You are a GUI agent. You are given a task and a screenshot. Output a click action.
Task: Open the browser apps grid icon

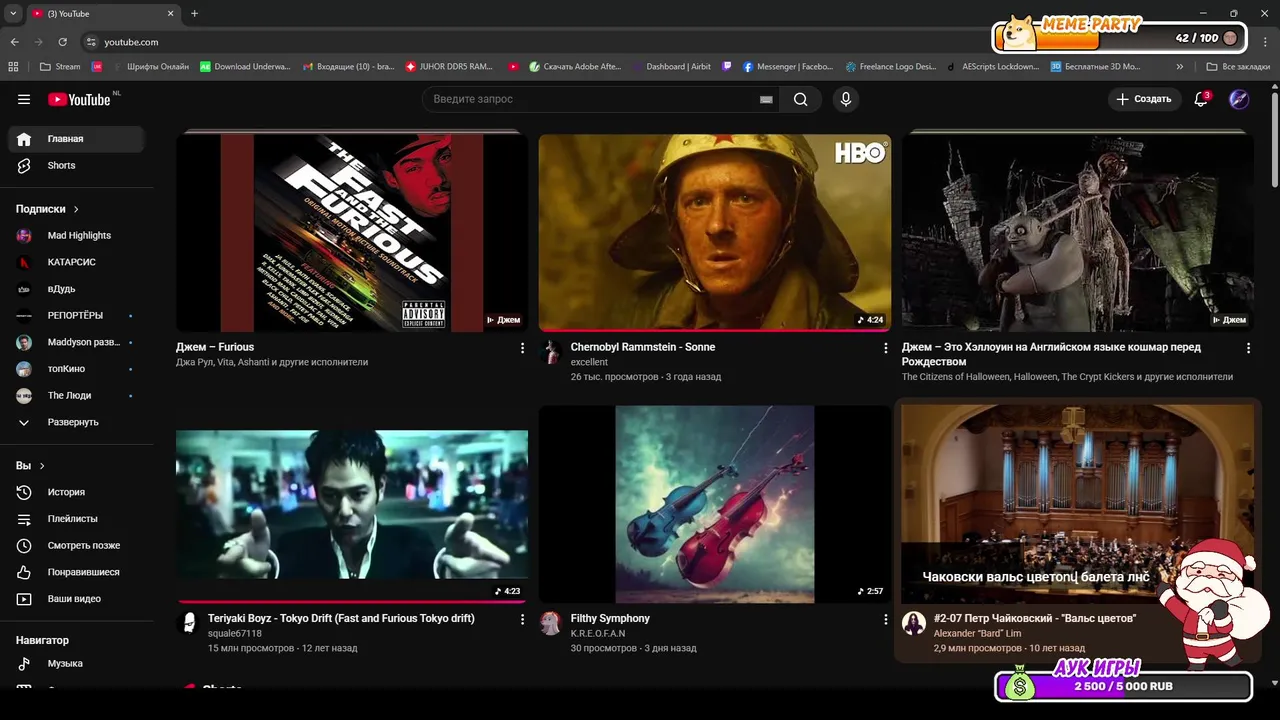click(x=13, y=67)
